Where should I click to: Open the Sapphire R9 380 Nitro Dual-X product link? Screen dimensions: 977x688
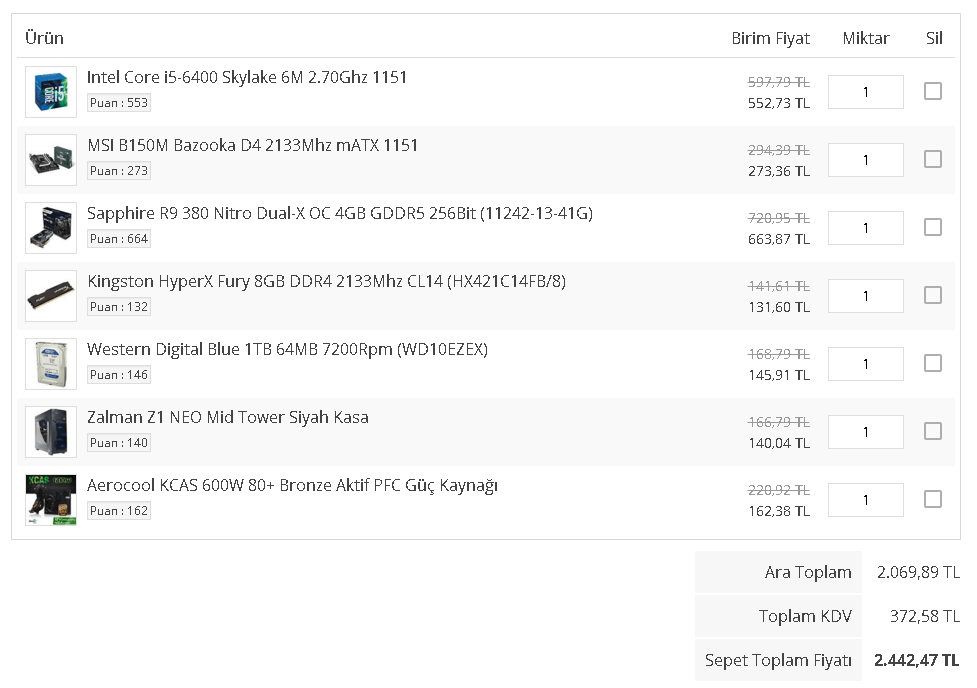point(340,213)
